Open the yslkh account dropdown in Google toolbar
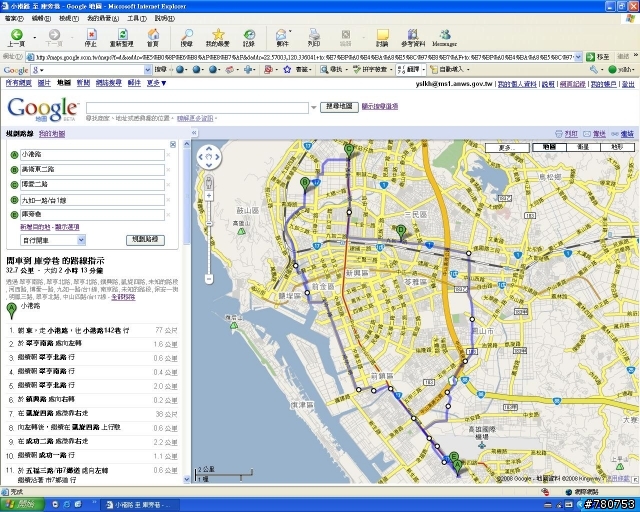This screenshot has height=512, width=640. click(622, 70)
